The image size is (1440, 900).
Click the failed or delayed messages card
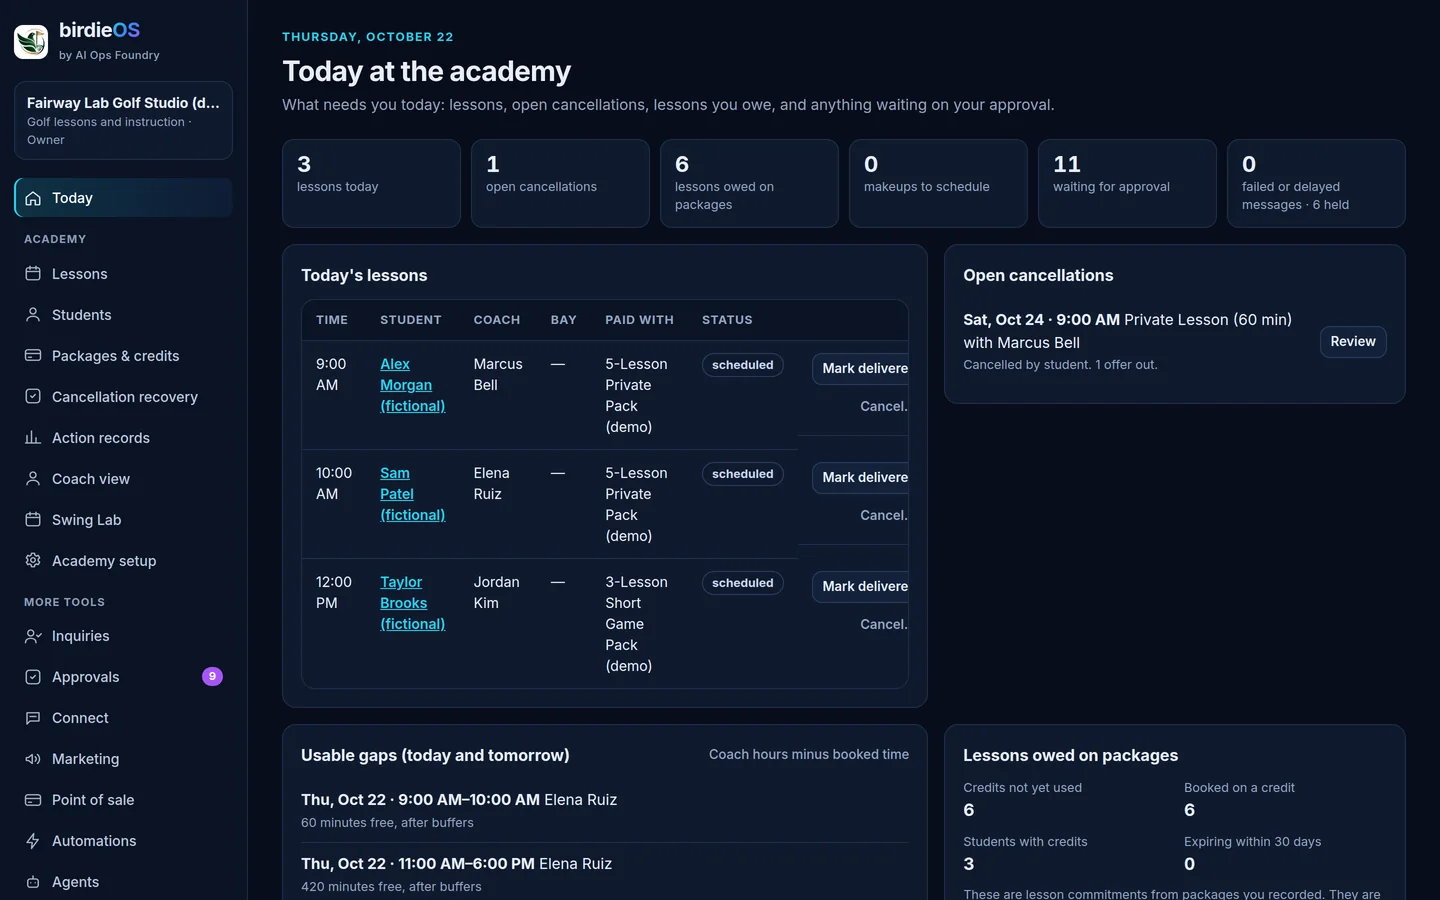point(1316,183)
